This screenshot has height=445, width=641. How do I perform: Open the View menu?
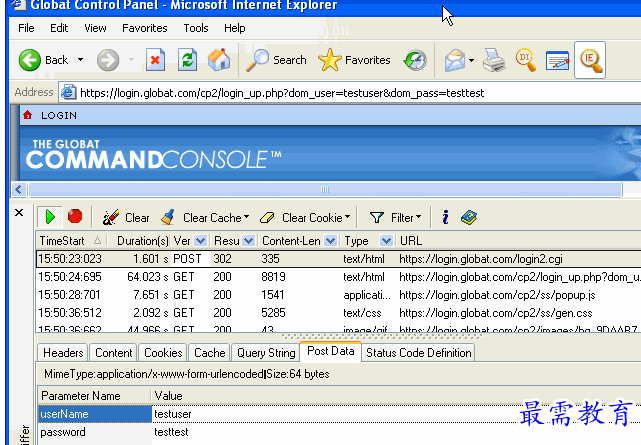(95, 28)
